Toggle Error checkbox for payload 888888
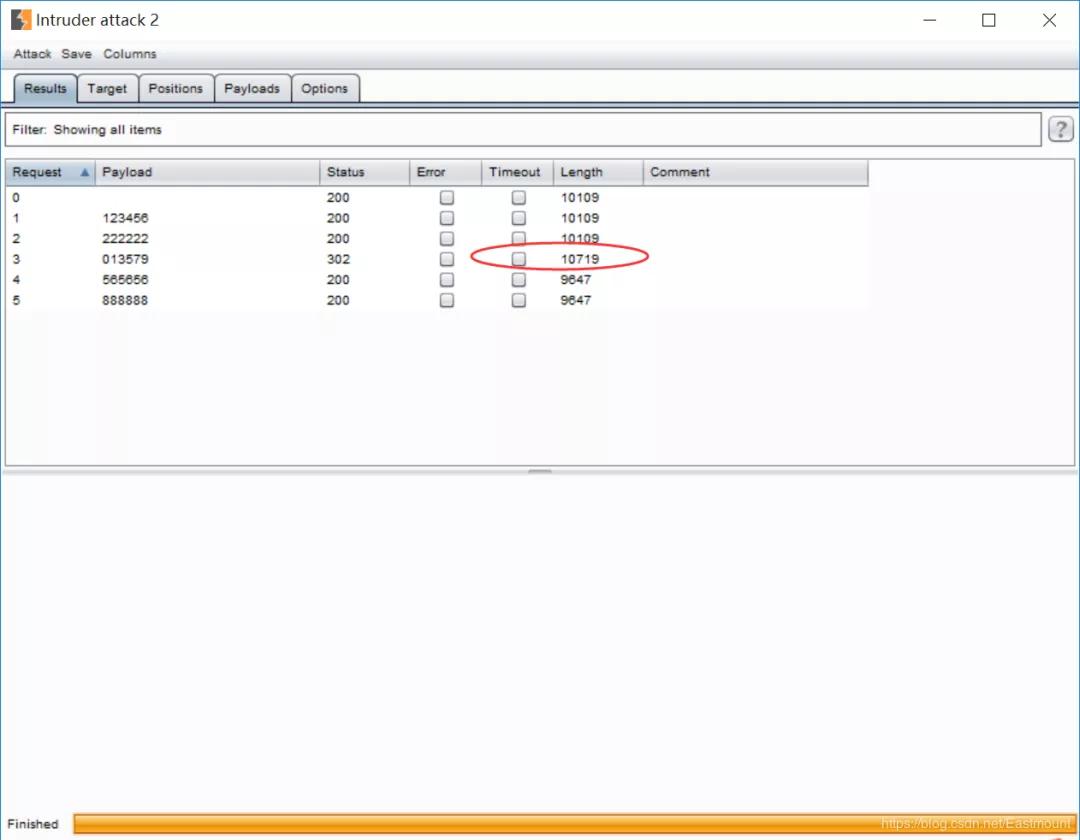Viewport: 1080px width, 840px height. [447, 300]
